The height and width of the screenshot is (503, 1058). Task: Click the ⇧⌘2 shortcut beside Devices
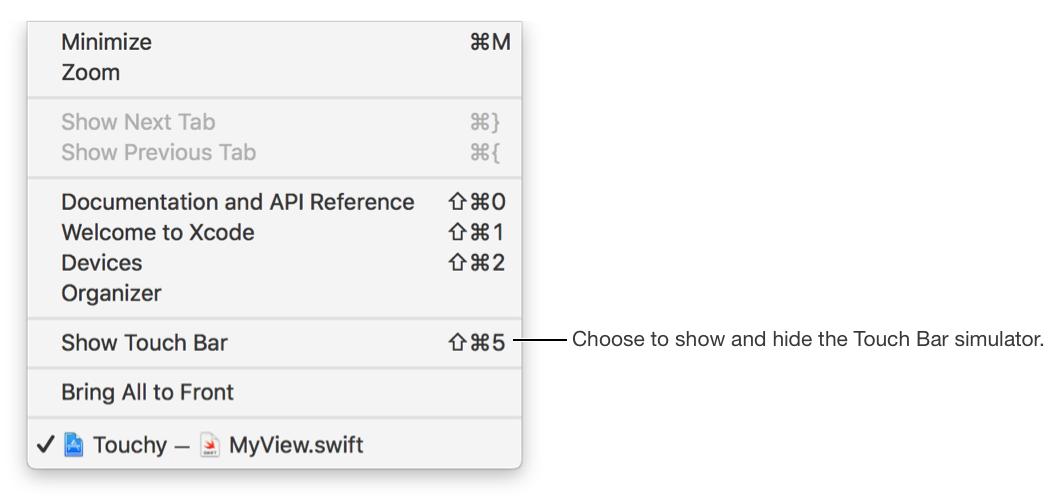point(477,263)
